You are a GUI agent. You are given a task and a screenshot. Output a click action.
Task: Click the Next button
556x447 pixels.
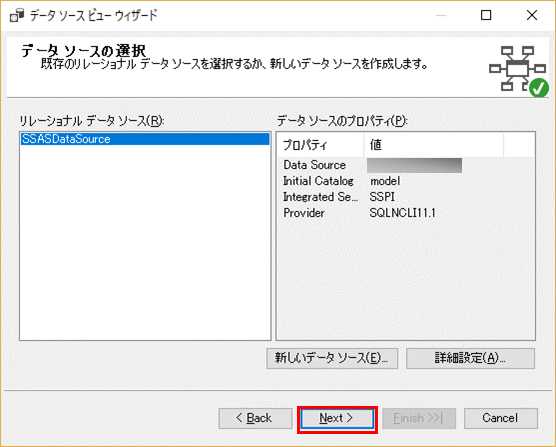337,418
